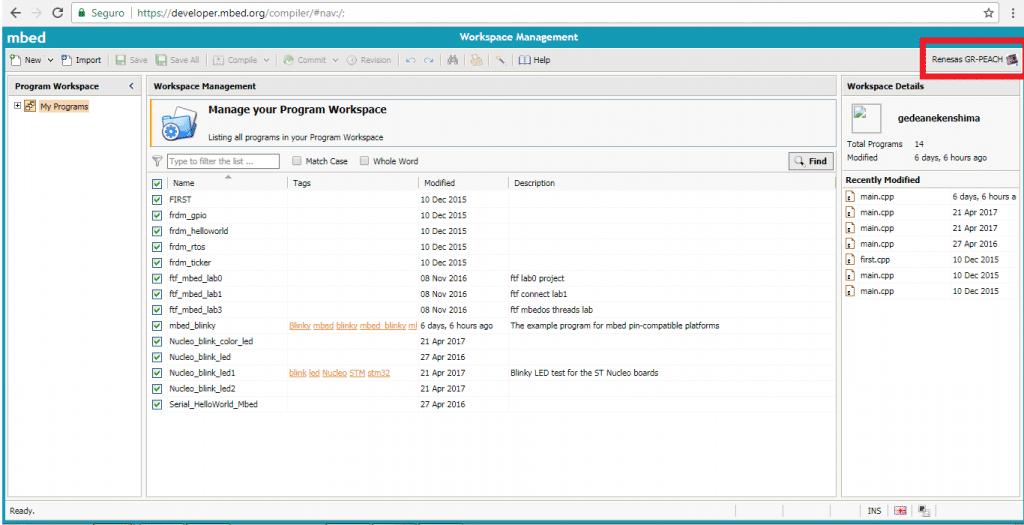Click the binoculars find icon in toolbar
The image size is (1024, 525).
452,60
